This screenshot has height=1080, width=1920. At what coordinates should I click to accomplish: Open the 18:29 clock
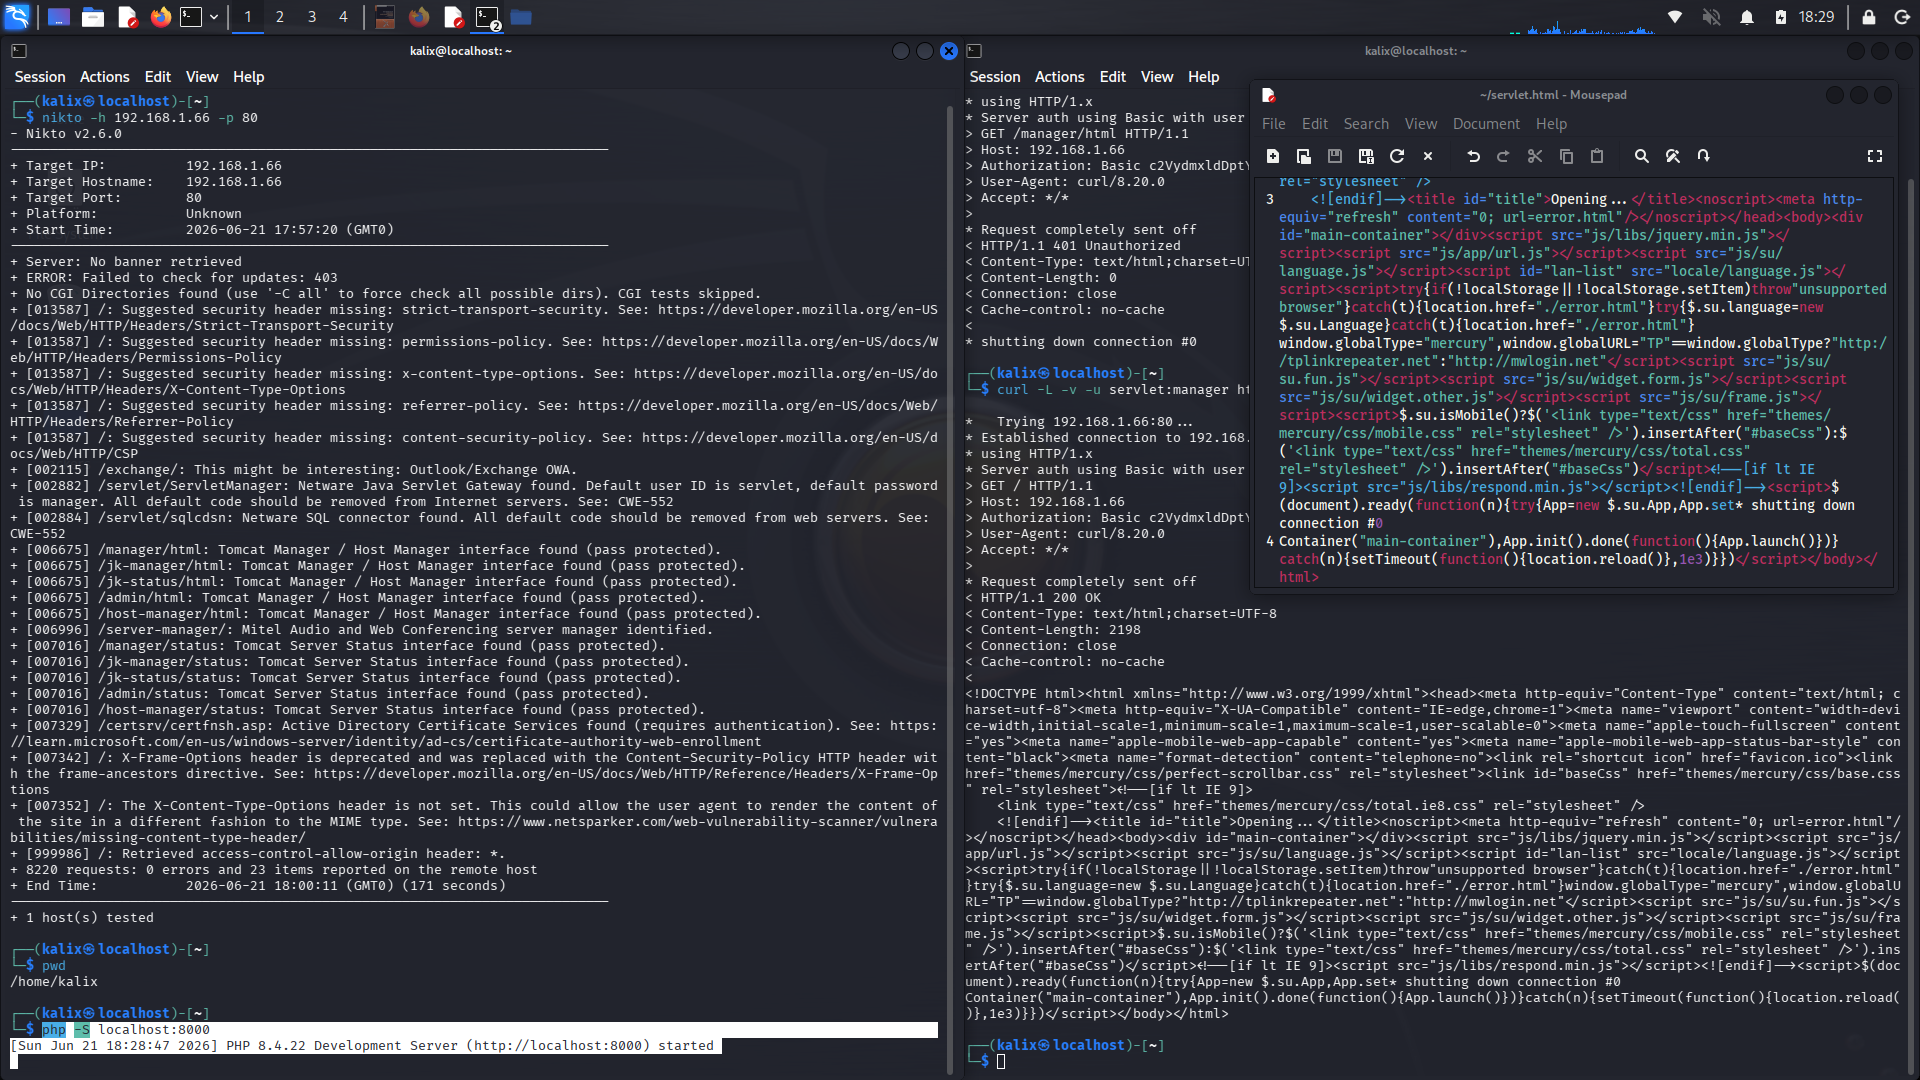[1816, 17]
